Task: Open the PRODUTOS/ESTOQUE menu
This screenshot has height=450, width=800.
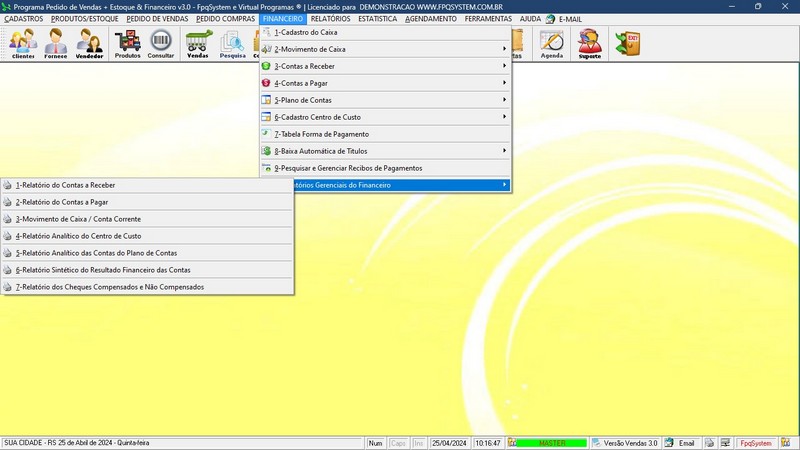Action: click(x=85, y=19)
